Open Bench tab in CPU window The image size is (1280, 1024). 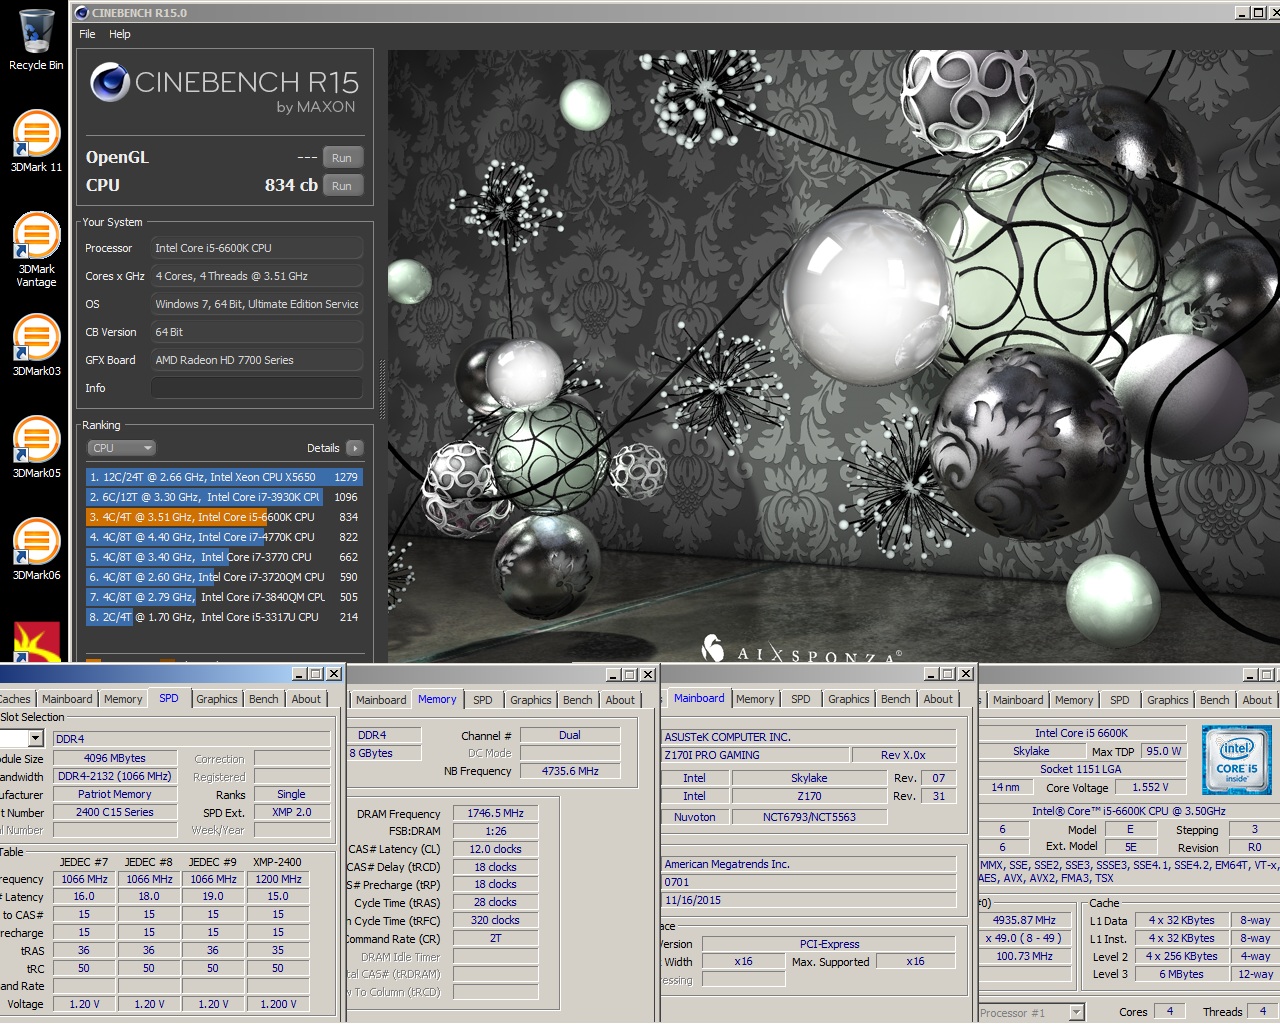coord(1215,700)
